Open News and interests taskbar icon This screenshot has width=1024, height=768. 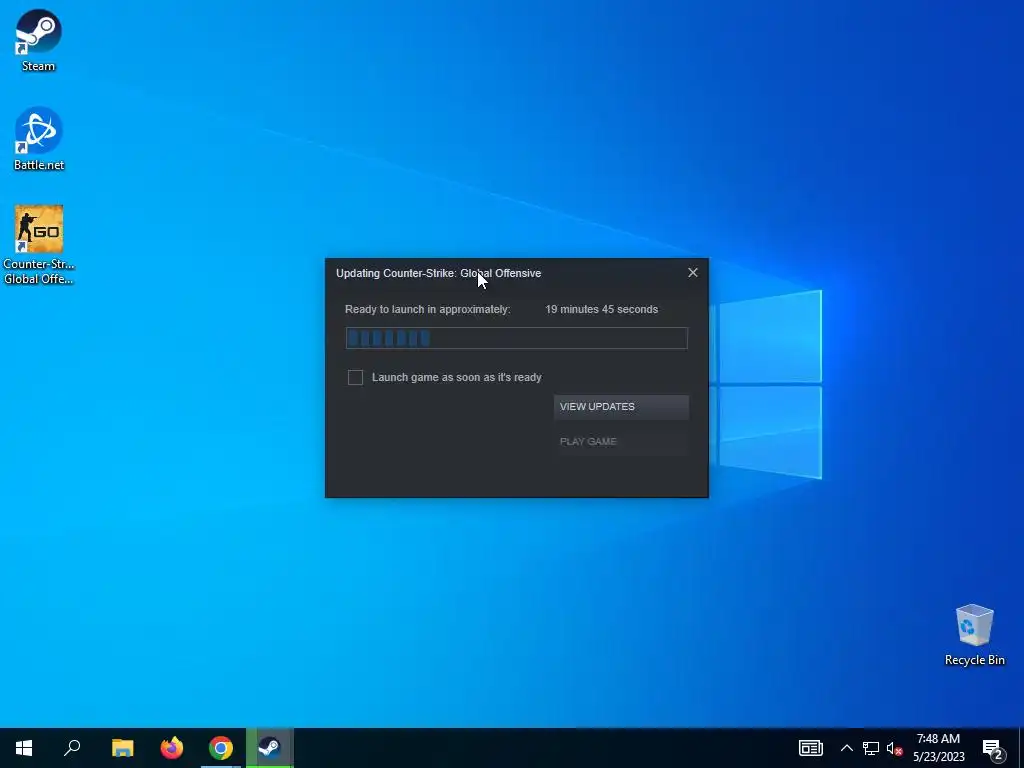tap(810, 748)
